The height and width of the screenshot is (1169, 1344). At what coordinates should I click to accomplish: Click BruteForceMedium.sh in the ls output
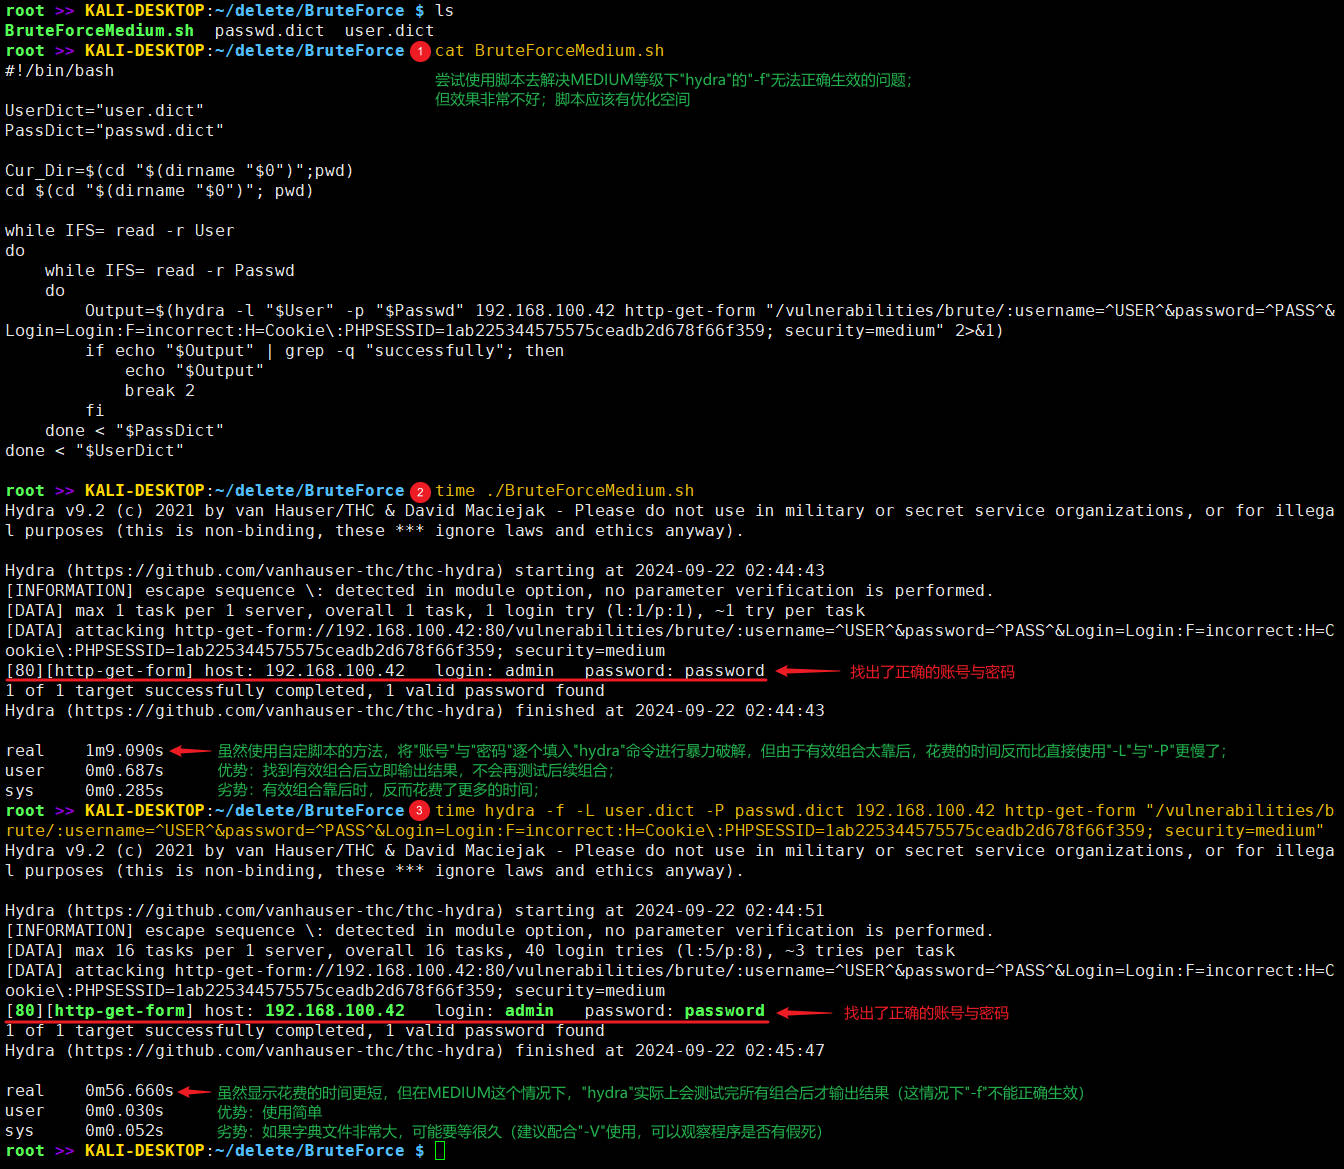point(100,30)
